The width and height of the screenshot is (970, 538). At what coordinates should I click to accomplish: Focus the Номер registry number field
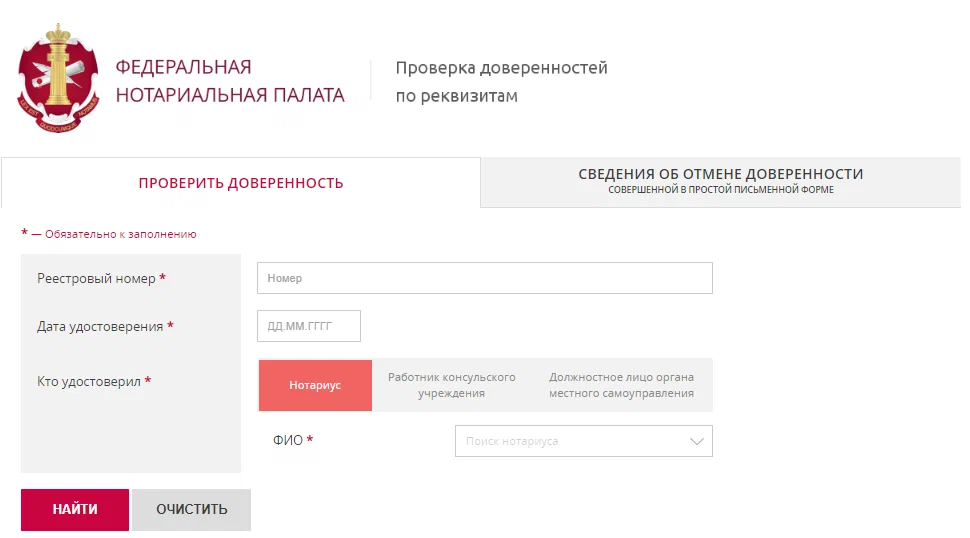click(x=484, y=278)
